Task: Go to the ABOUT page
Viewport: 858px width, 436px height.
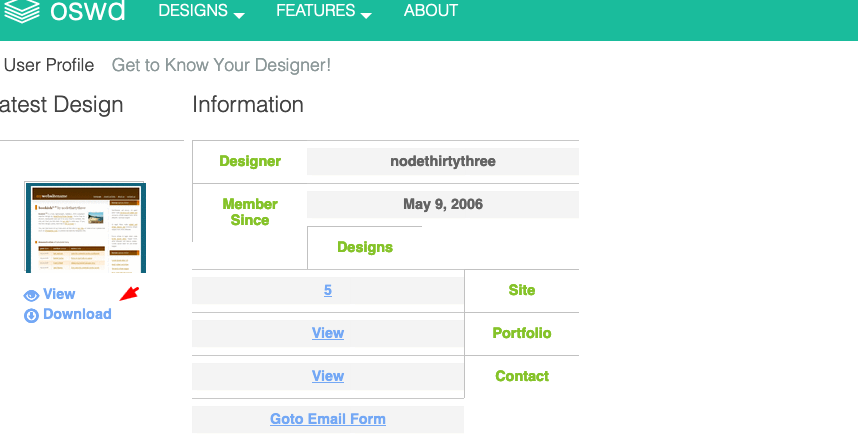Action: tap(431, 10)
